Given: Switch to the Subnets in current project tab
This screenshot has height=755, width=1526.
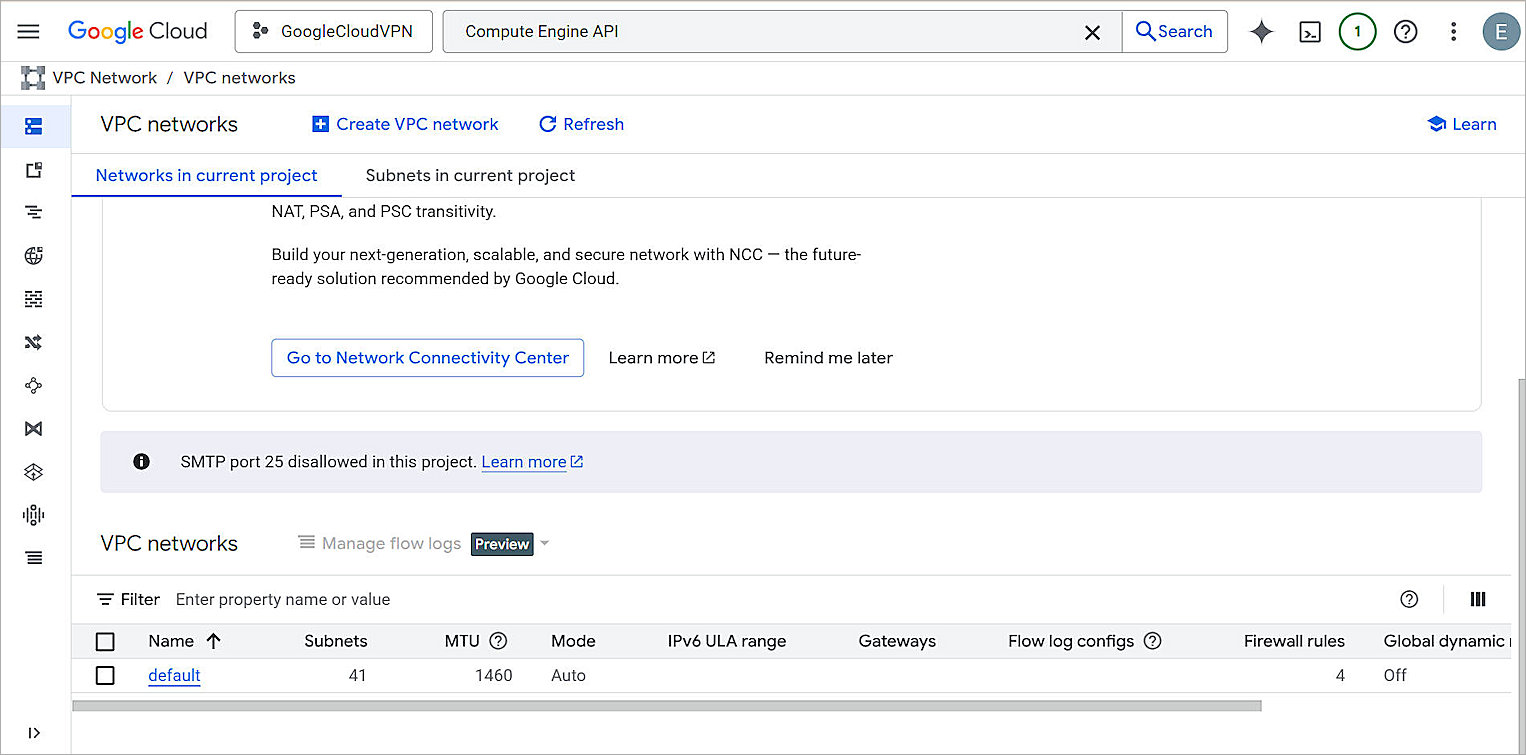Looking at the screenshot, I should coord(470,175).
